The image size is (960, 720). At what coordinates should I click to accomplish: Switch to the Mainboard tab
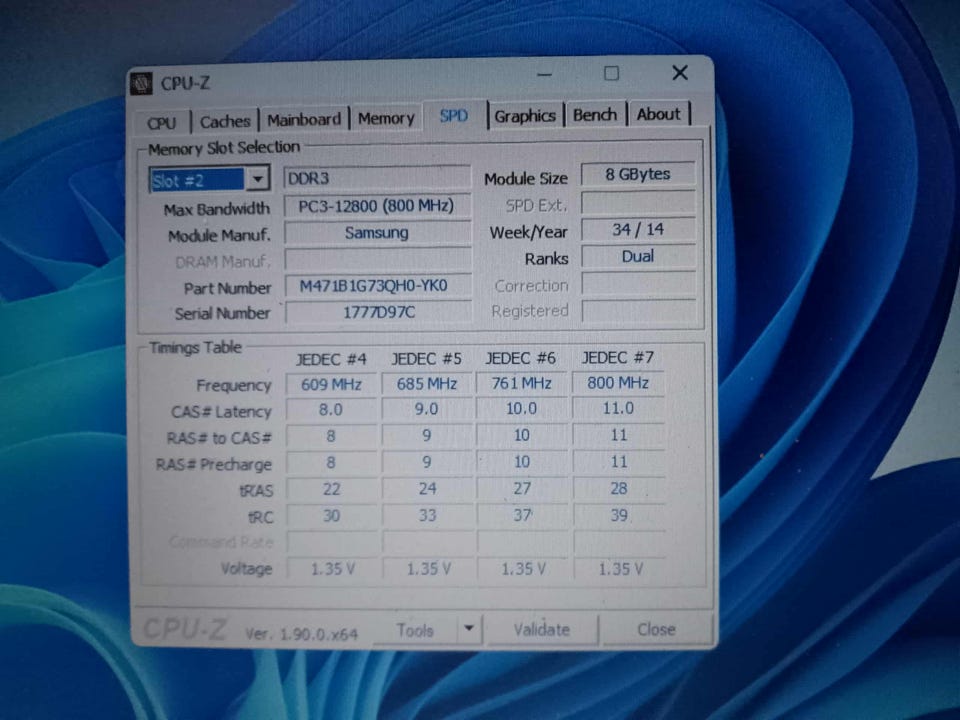pos(304,119)
